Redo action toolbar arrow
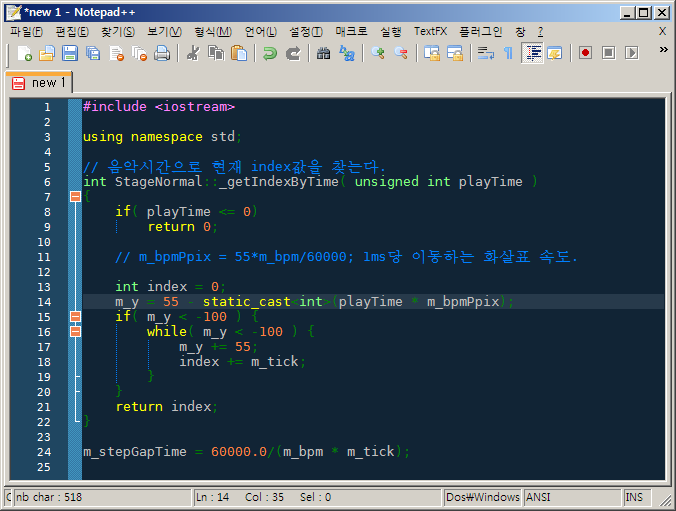Screen dimensions: 676x511 pyautogui.click(x=293, y=53)
